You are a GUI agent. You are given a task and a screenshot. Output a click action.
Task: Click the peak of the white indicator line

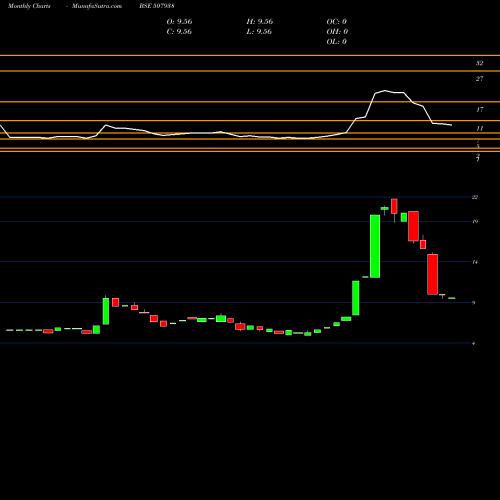click(x=385, y=90)
